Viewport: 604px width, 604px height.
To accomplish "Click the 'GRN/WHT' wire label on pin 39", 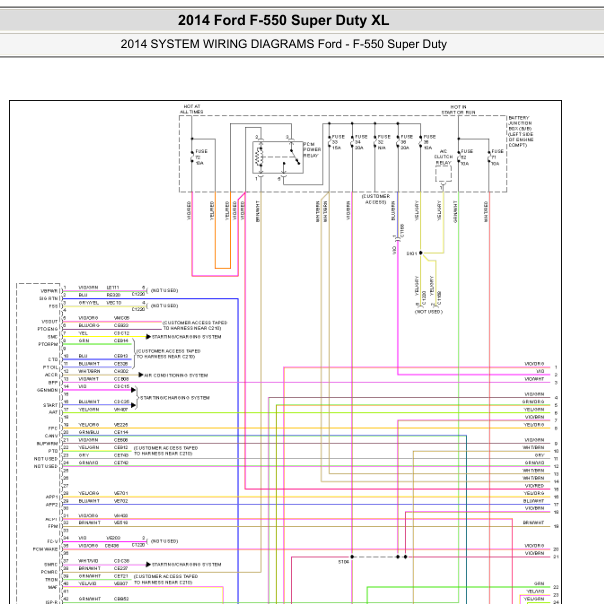I will (x=89, y=576).
